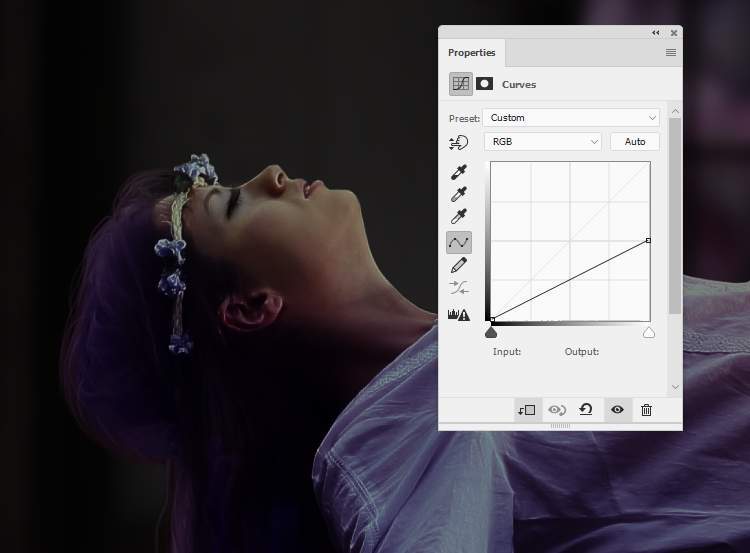Select the upper-right curve control point
This screenshot has width=750, height=553.
pyautogui.click(x=648, y=240)
